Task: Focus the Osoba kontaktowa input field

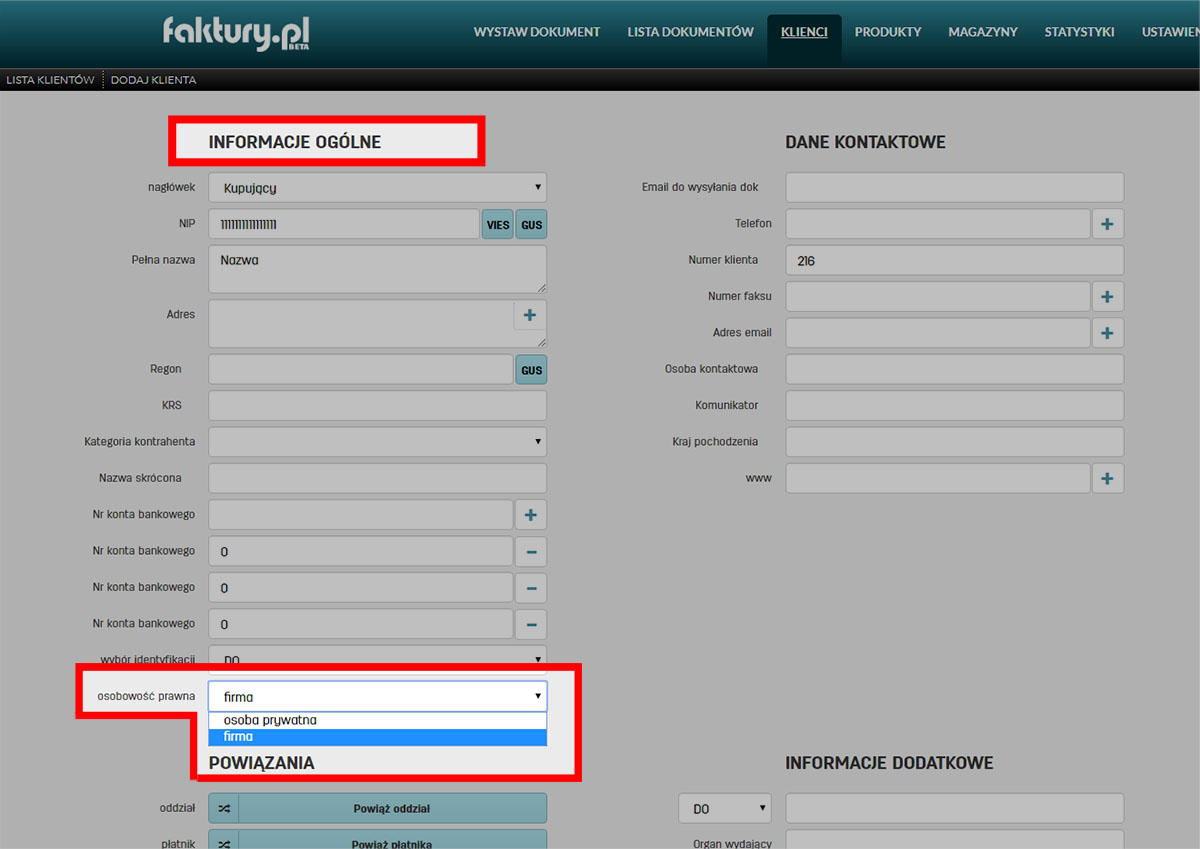Action: pos(954,369)
